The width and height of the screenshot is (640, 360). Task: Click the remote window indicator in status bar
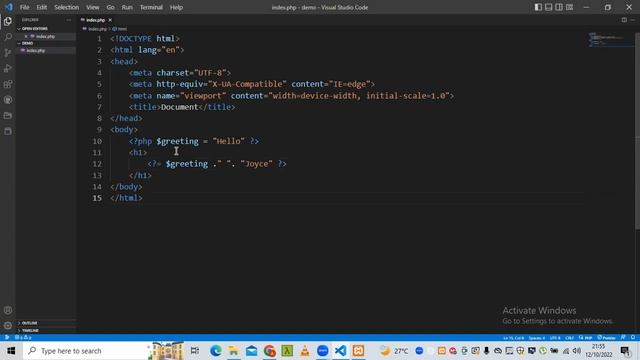(x=7, y=338)
